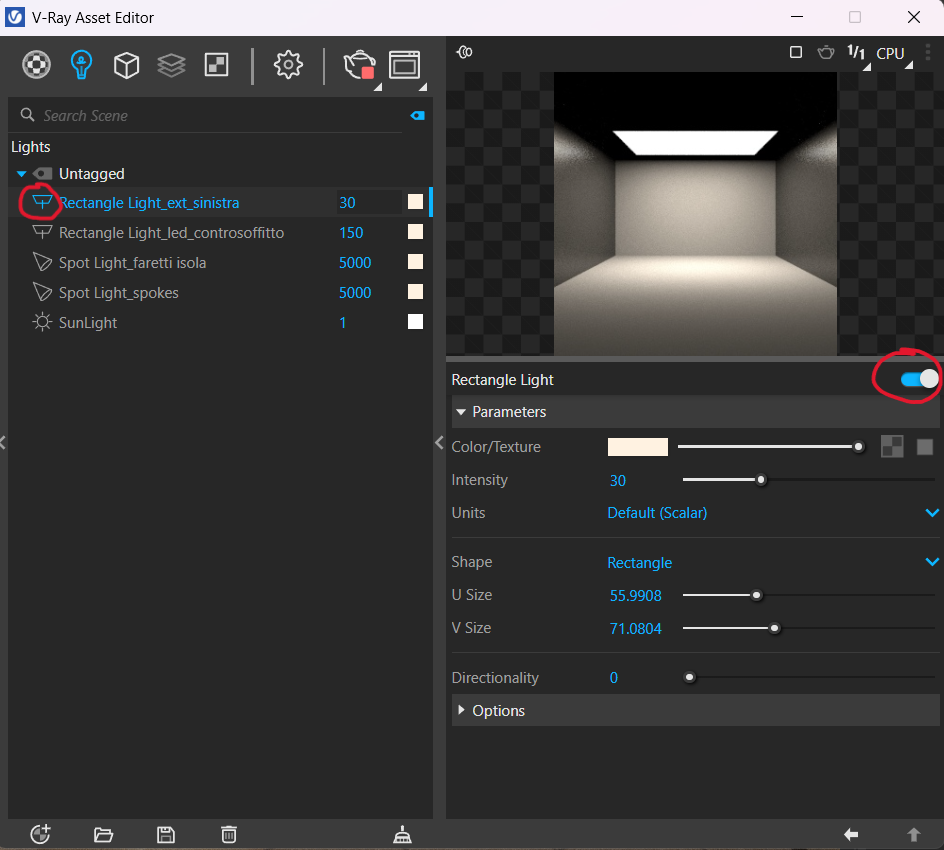Click the back arrow at bottom right

(x=851, y=834)
